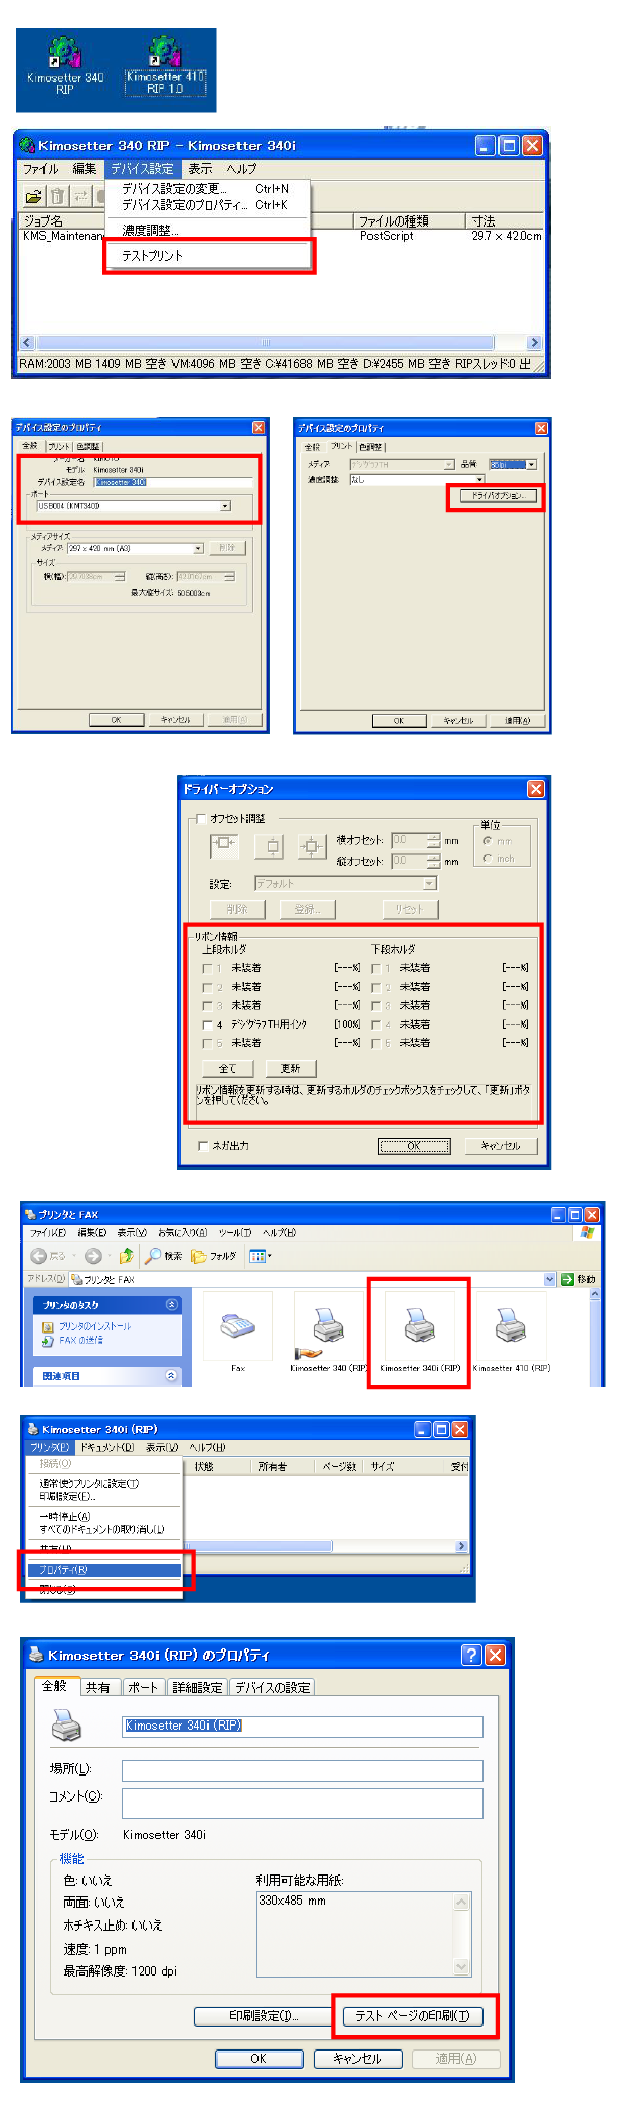
Task: Click the open-file icon in the Kimosetter 340 RIP toolbar
Action: [33, 196]
